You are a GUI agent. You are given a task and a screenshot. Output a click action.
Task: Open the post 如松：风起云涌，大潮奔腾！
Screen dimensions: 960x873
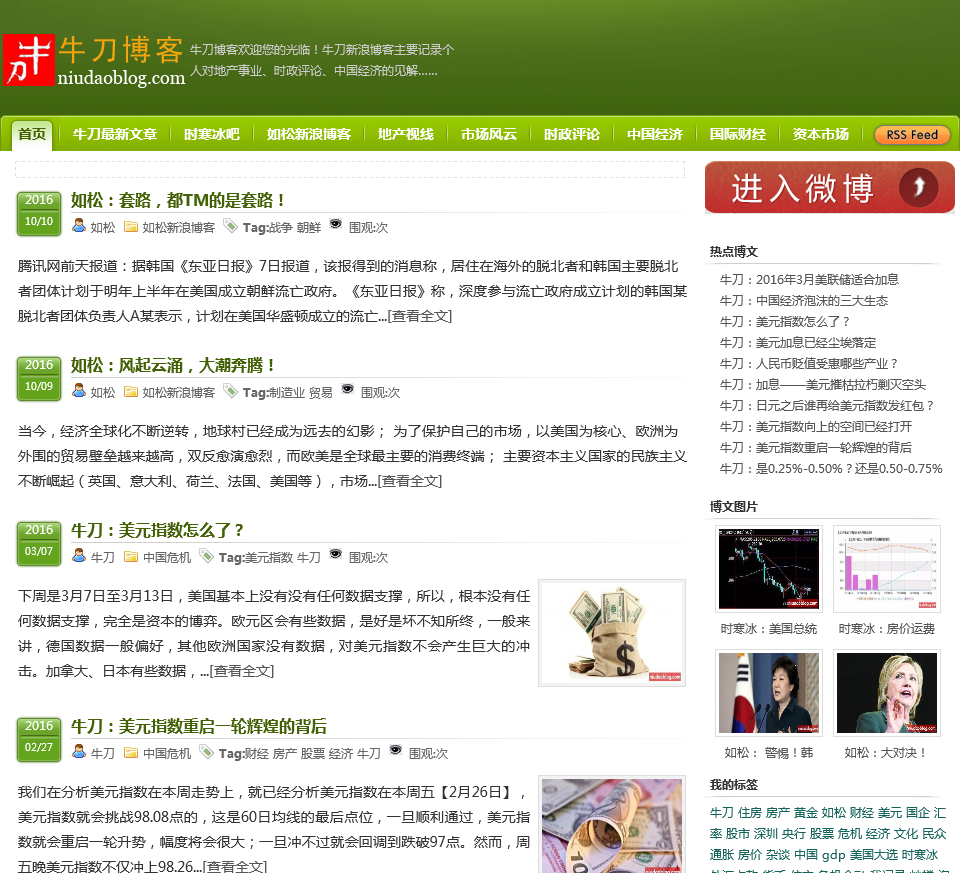click(173, 365)
